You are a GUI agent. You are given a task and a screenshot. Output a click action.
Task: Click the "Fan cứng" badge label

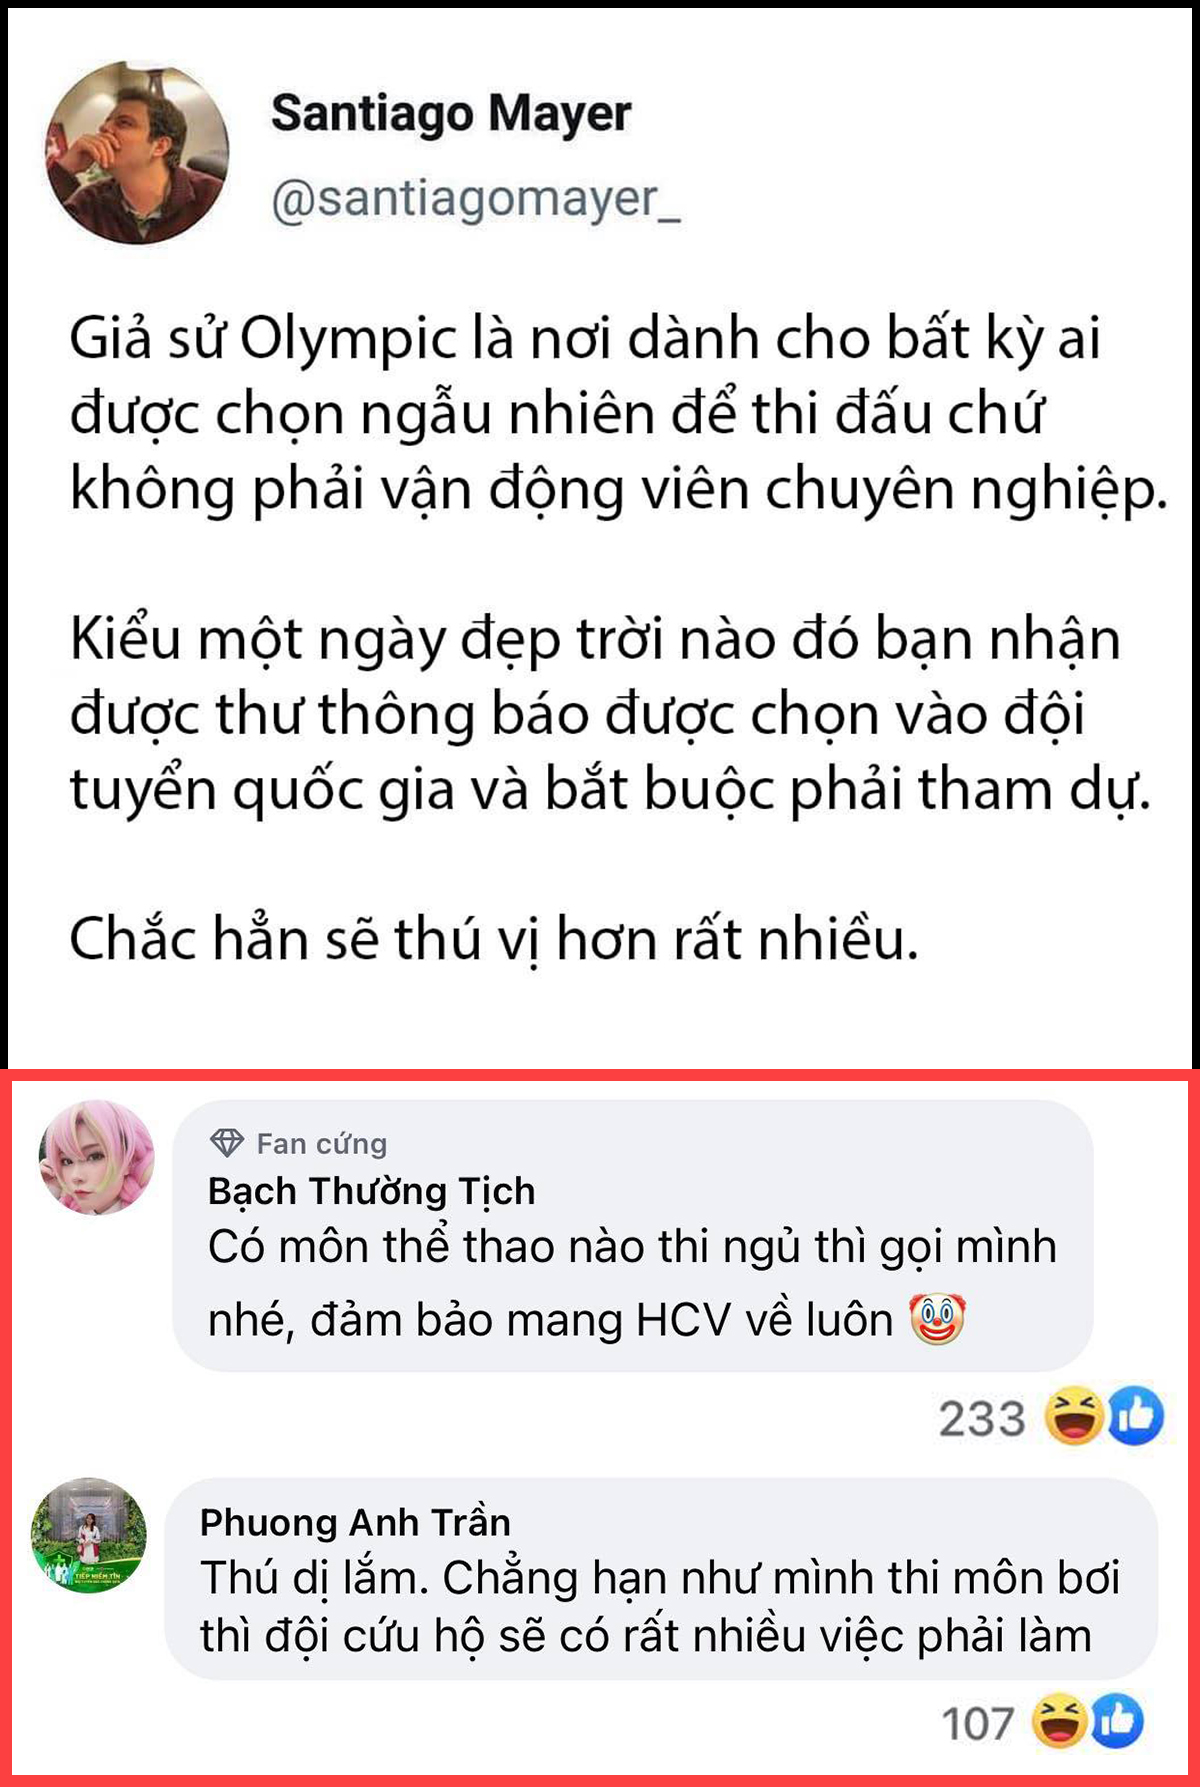pyautogui.click(x=322, y=1143)
